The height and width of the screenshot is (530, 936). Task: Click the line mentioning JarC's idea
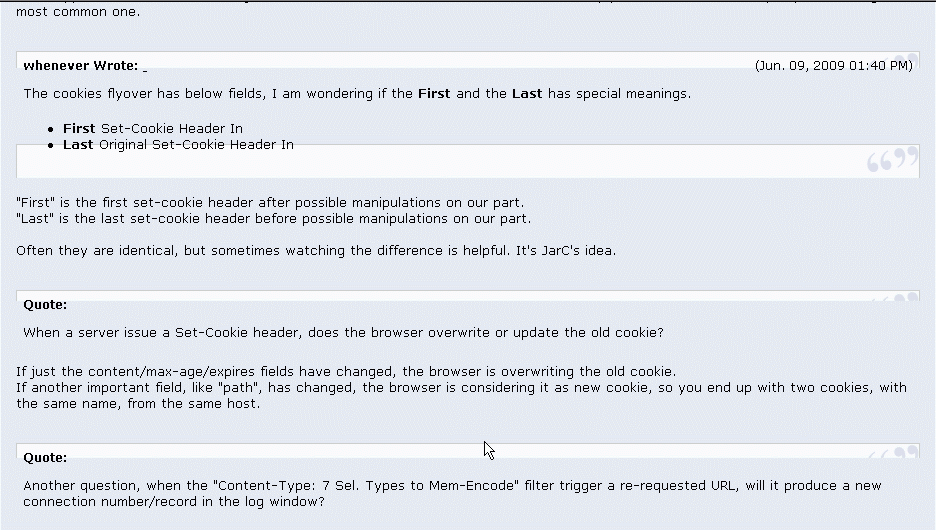[315, 251]
